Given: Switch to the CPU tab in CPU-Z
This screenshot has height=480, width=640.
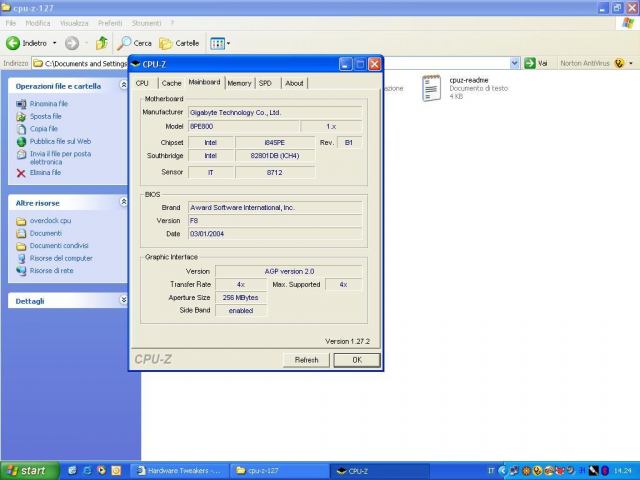Looking at the screenshot, I should (142, 83).
